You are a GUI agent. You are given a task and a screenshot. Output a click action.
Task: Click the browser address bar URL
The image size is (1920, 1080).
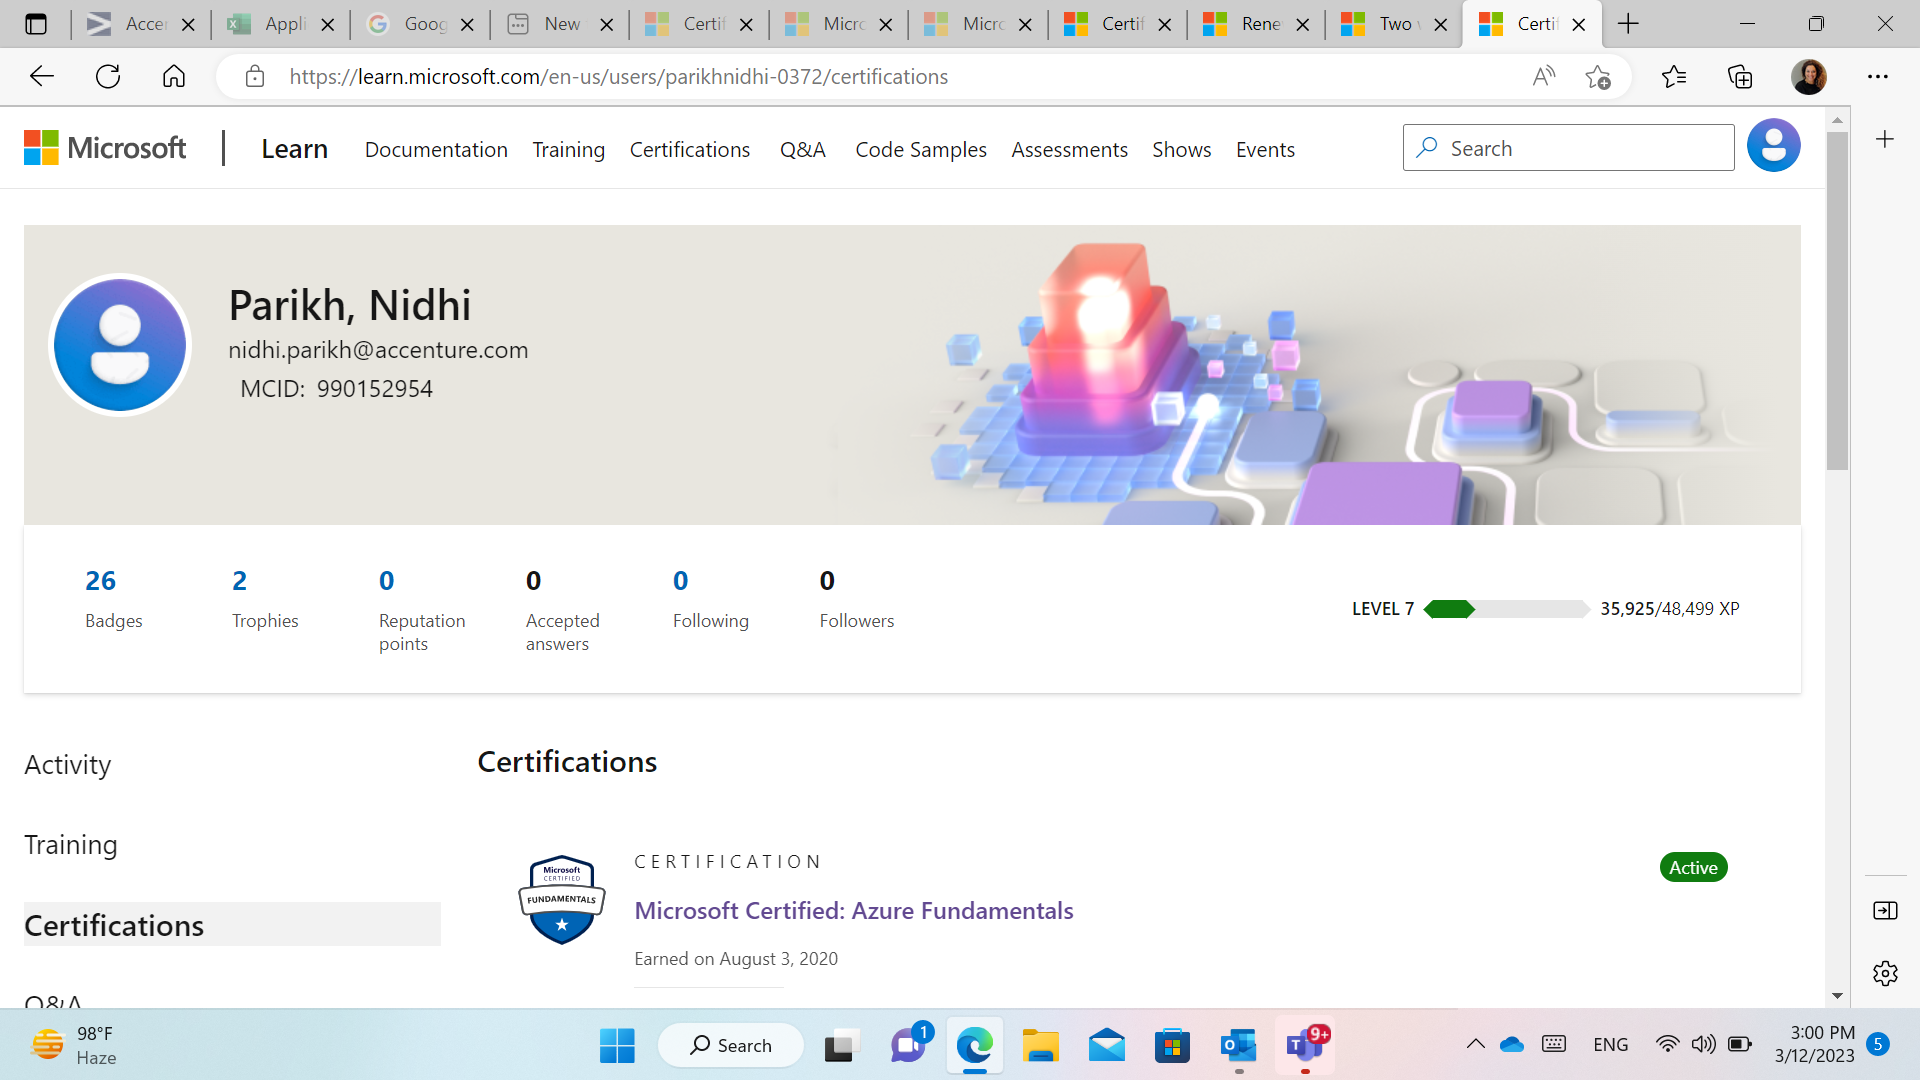[x=618, y=76]
